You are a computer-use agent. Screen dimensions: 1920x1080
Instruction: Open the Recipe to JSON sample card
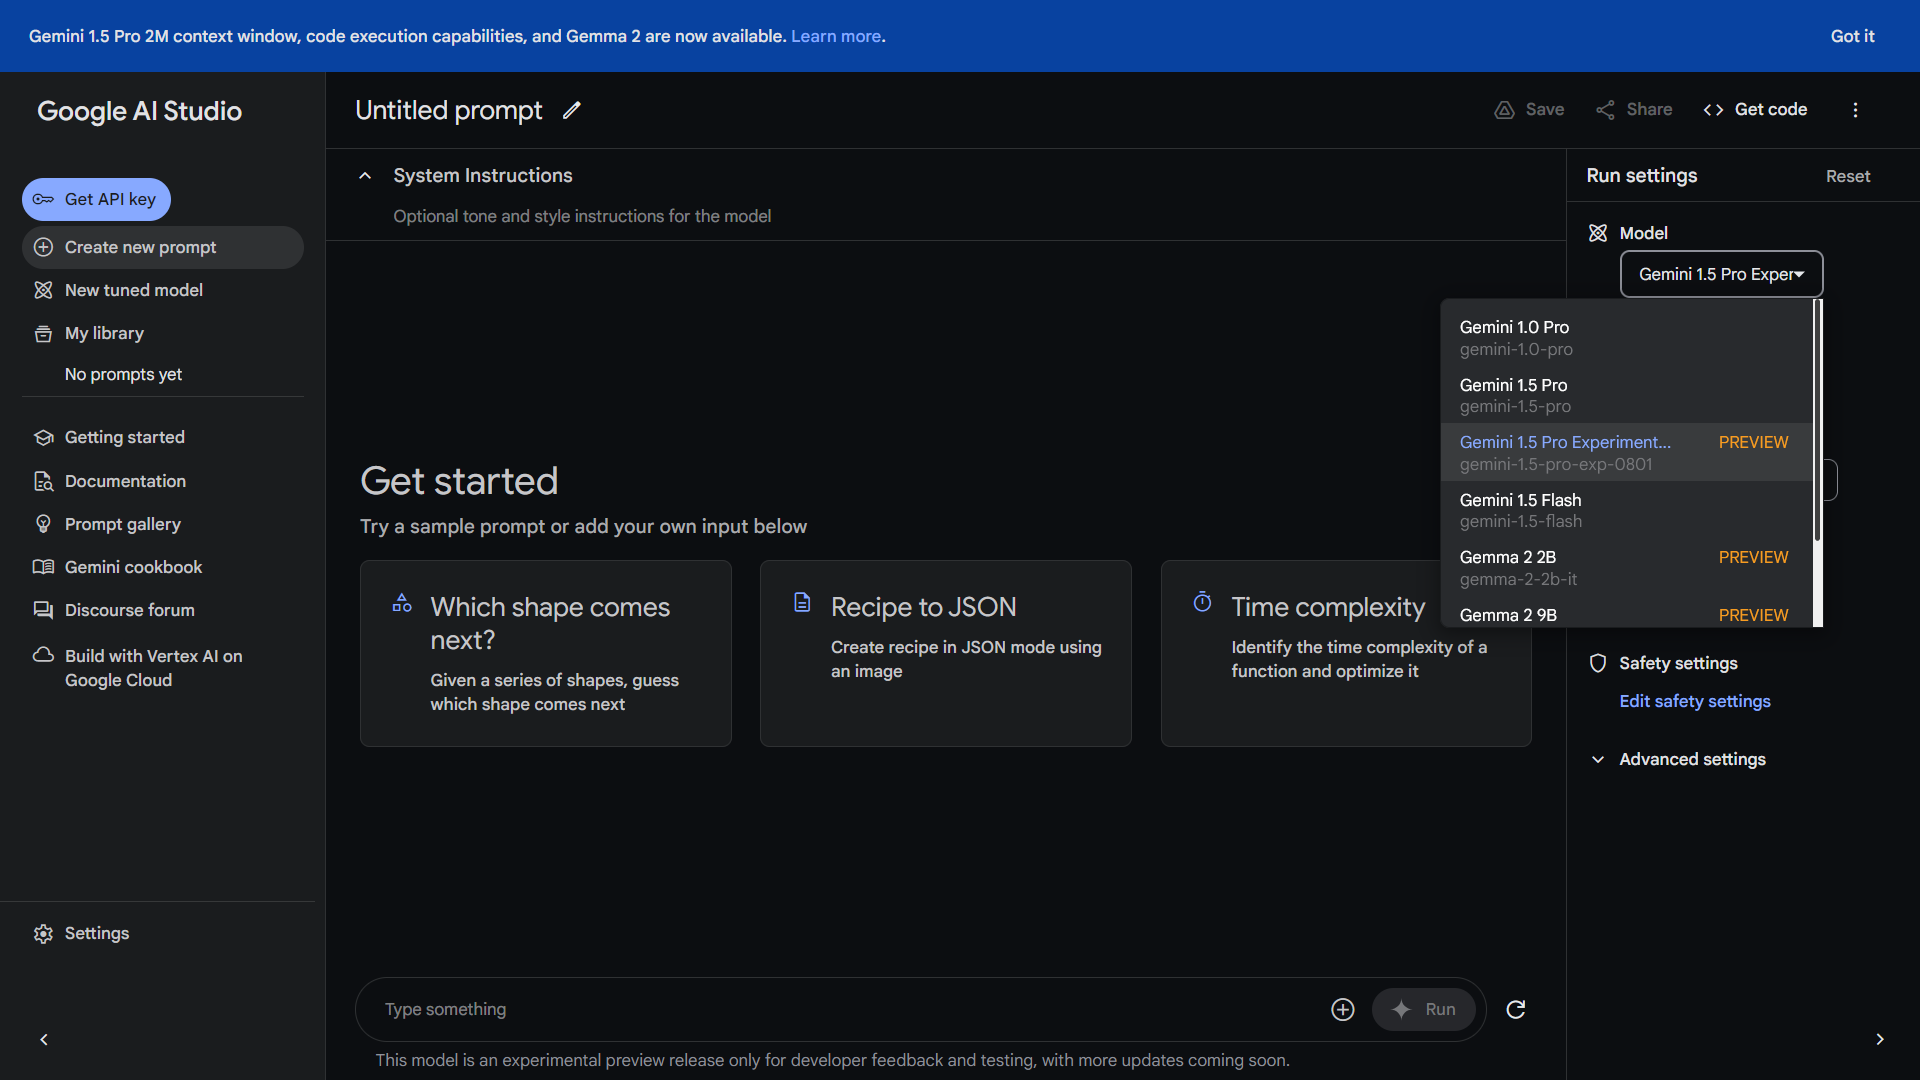(946, 653)
